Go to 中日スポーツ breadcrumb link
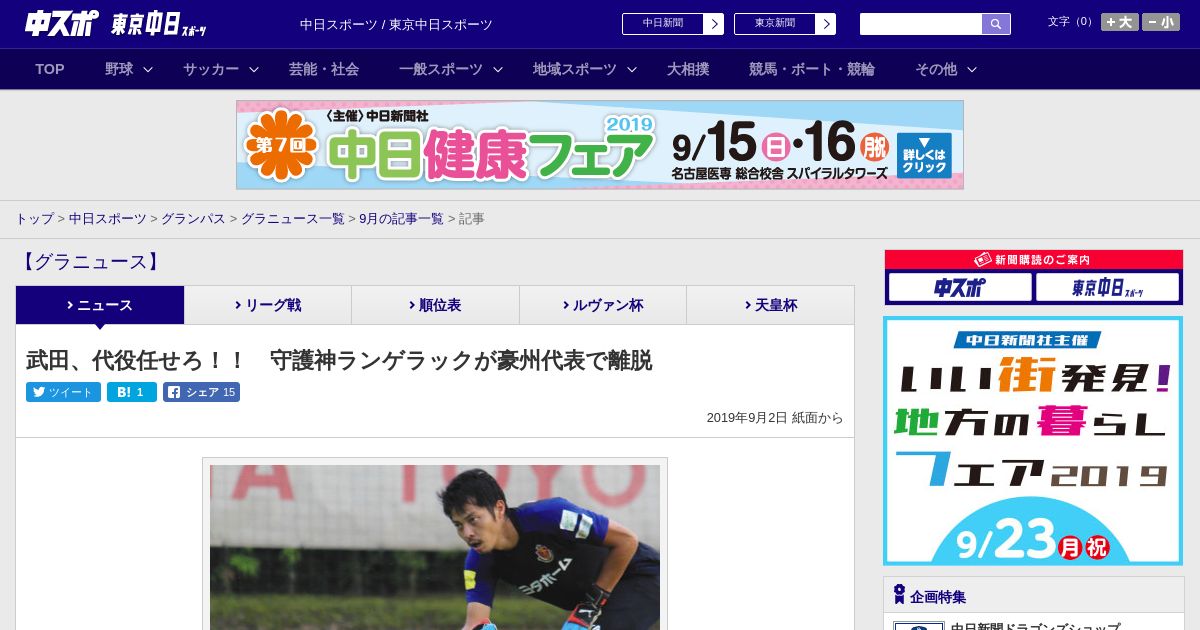Viewport: 1200px width, 630px height. (108, 219)
